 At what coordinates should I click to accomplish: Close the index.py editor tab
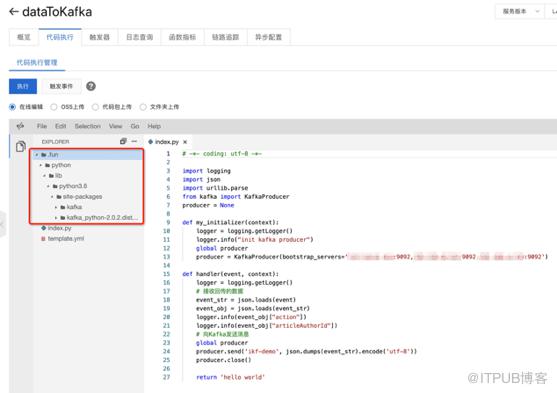click(185, 142)
